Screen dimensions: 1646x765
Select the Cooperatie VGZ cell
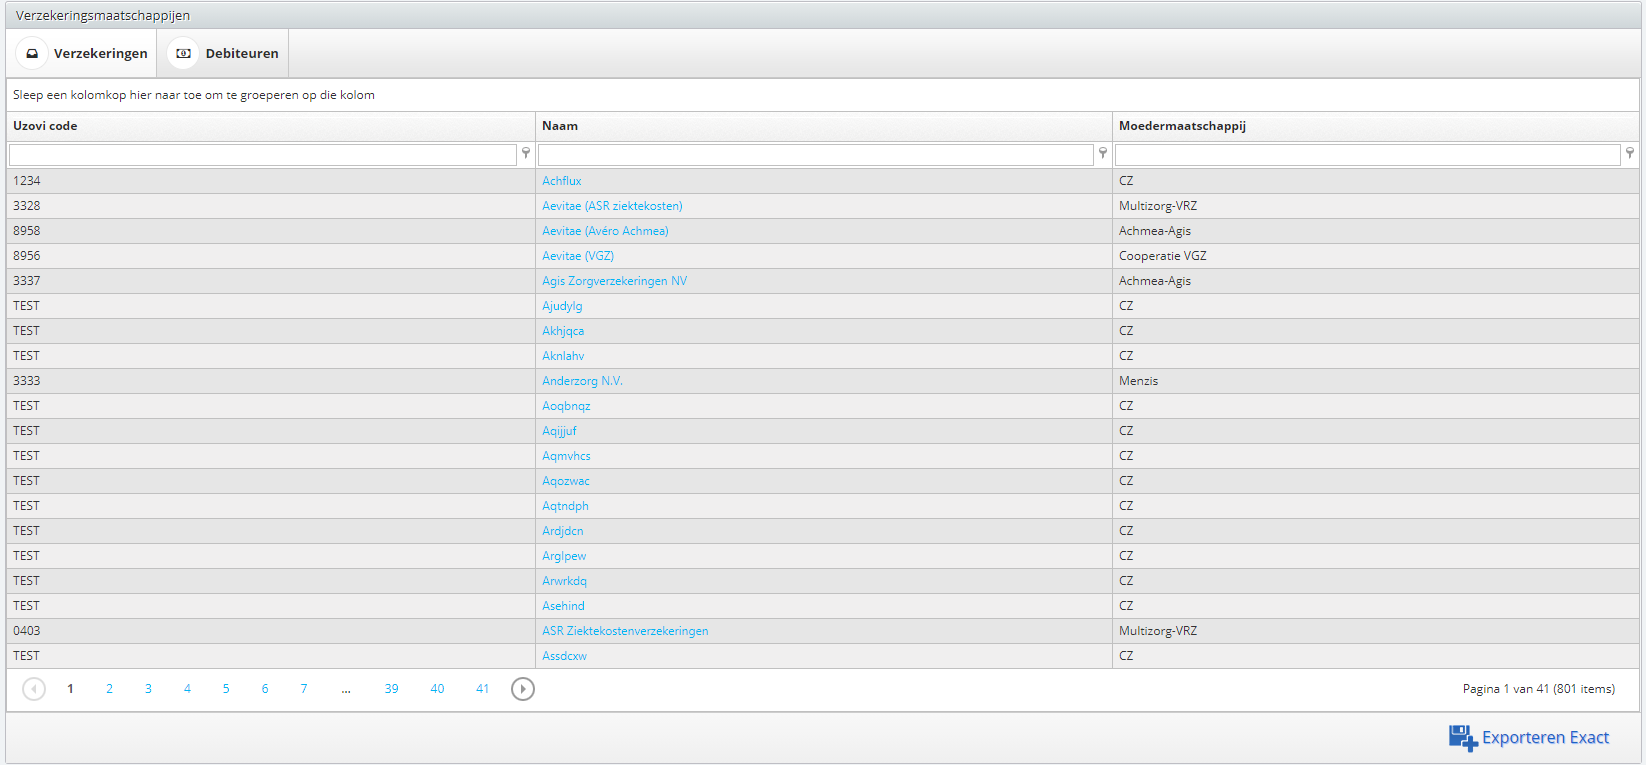(1376, 256)
